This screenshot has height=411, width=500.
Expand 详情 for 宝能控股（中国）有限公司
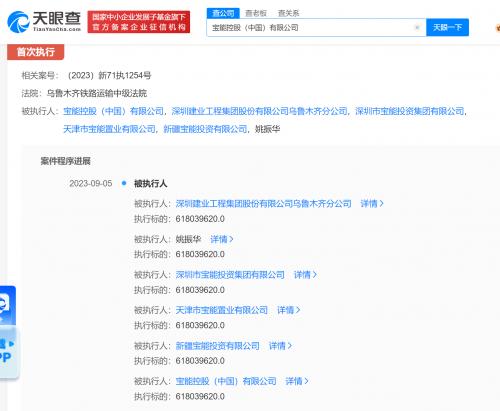(297, 381)
